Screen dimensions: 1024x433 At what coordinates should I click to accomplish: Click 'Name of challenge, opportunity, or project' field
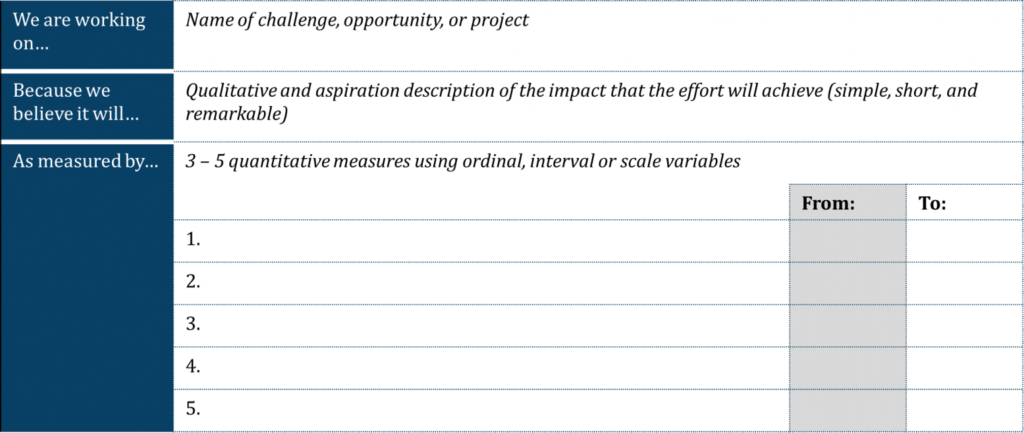tap(598, 35)
